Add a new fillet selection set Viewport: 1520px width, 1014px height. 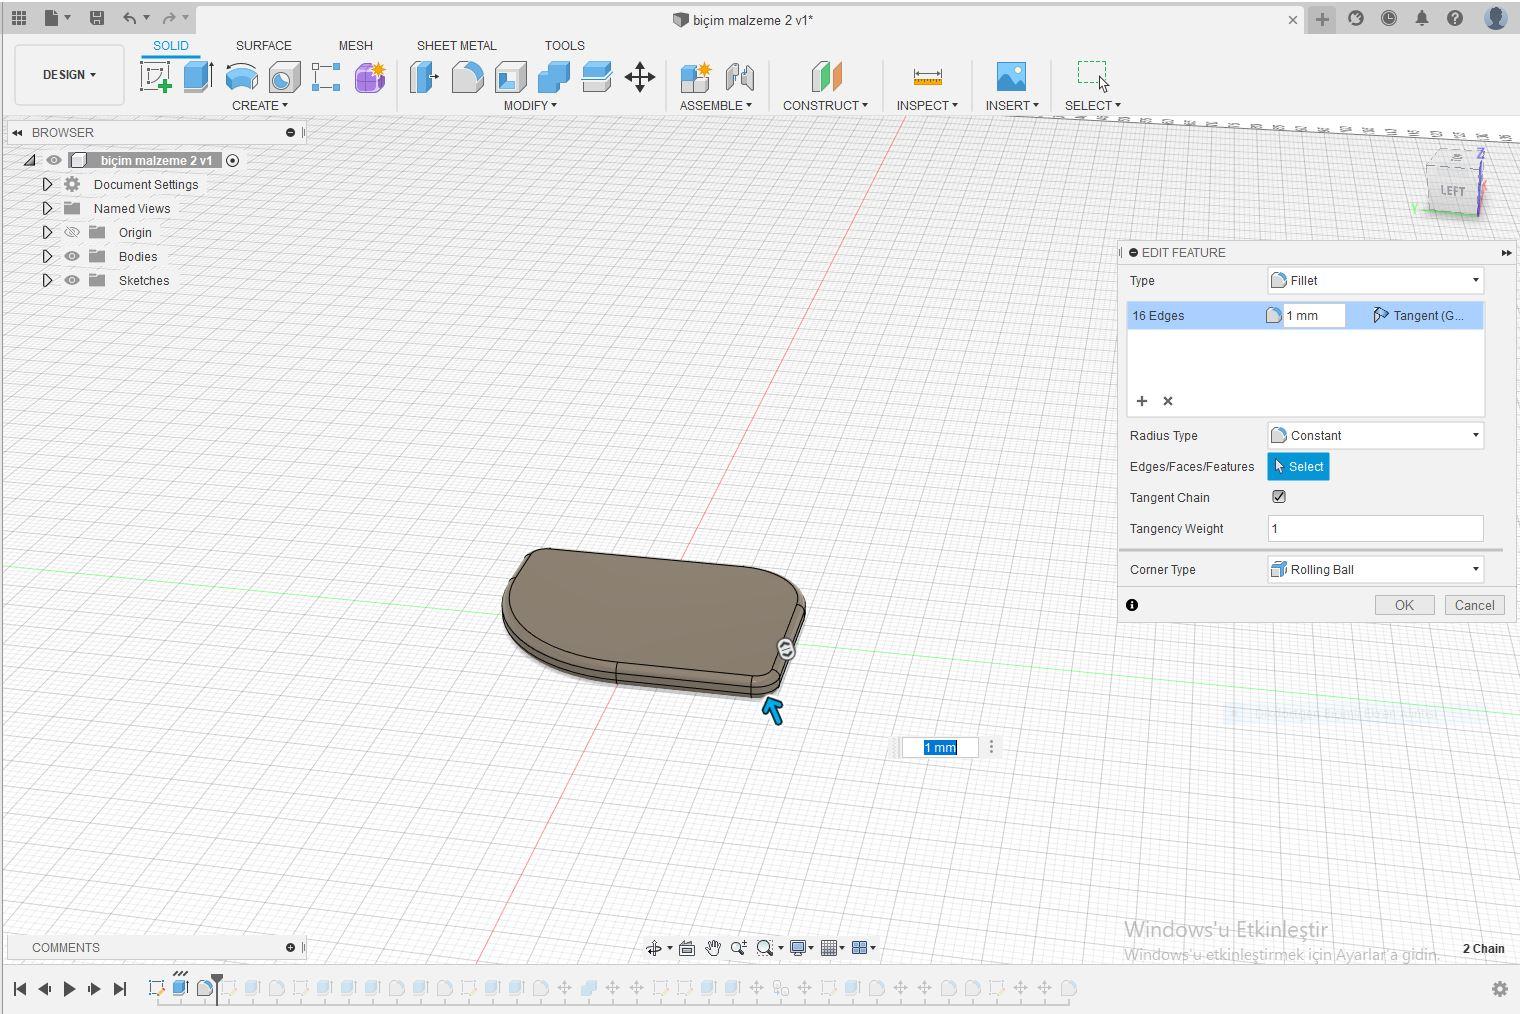click(x=1141, y=401)
